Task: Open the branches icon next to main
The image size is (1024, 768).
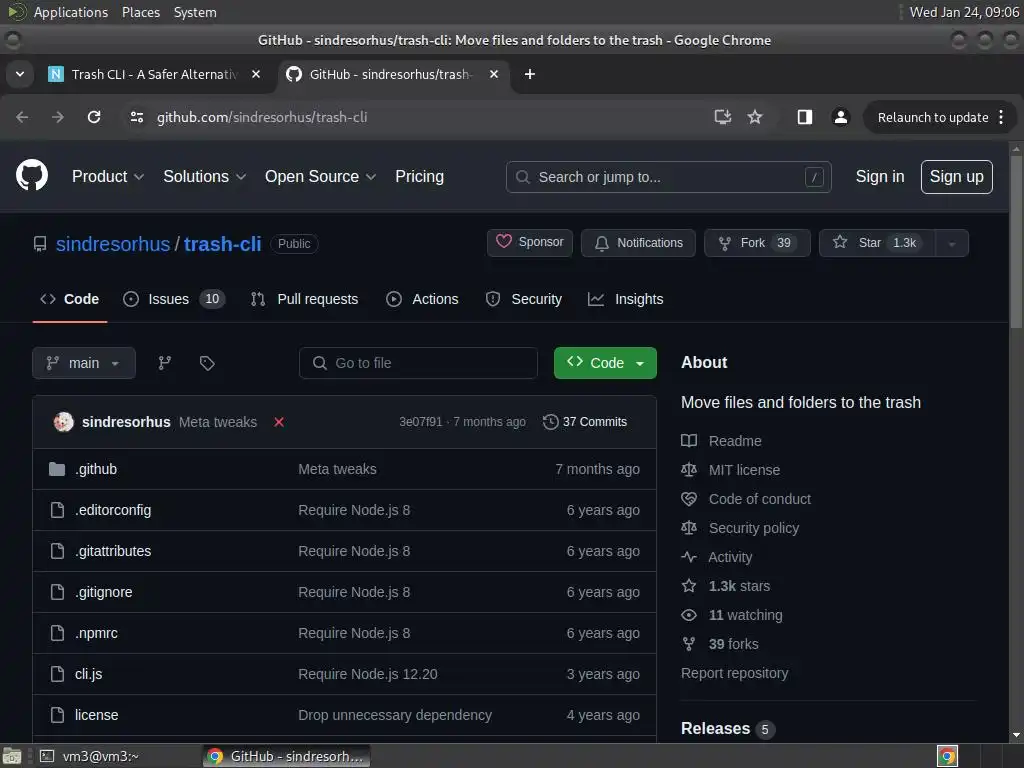Action: 165,363
